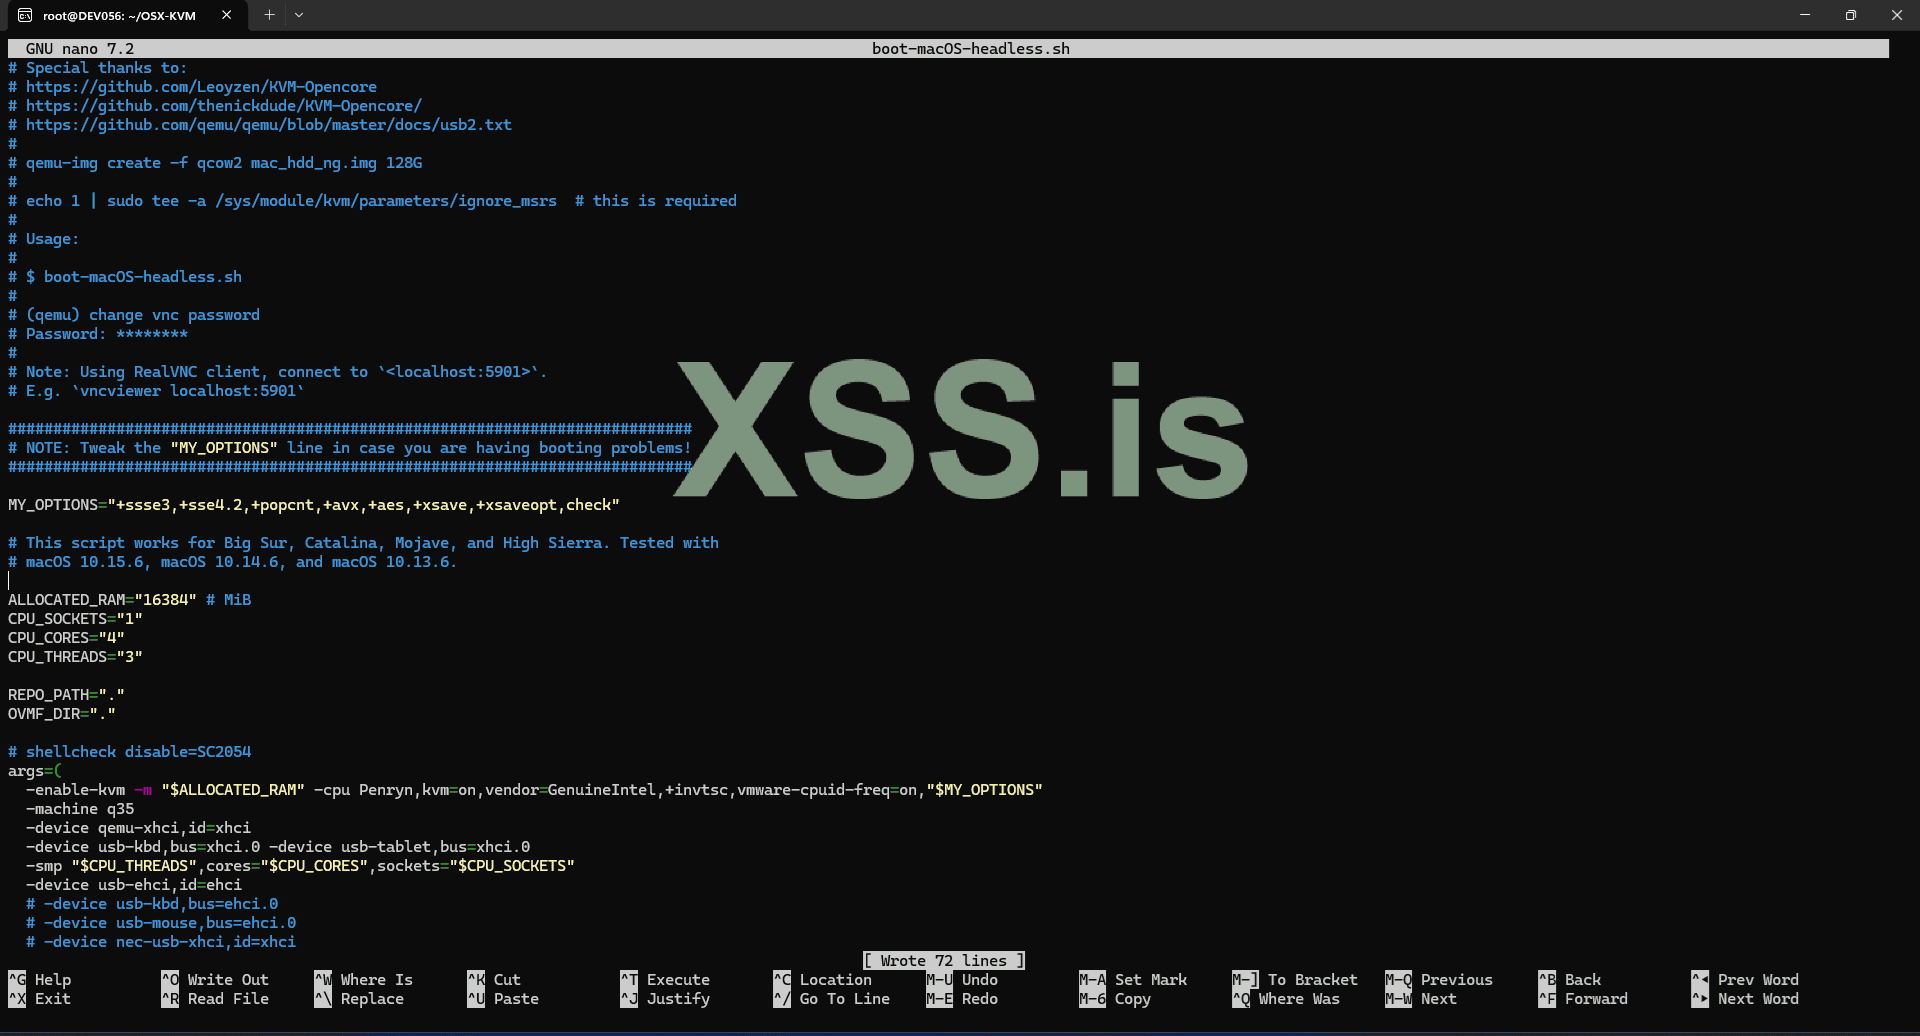Click the M-W Next shortcut
Image resolution: width=1920 pixels, height=1036 pixels.
[1421, 999]
